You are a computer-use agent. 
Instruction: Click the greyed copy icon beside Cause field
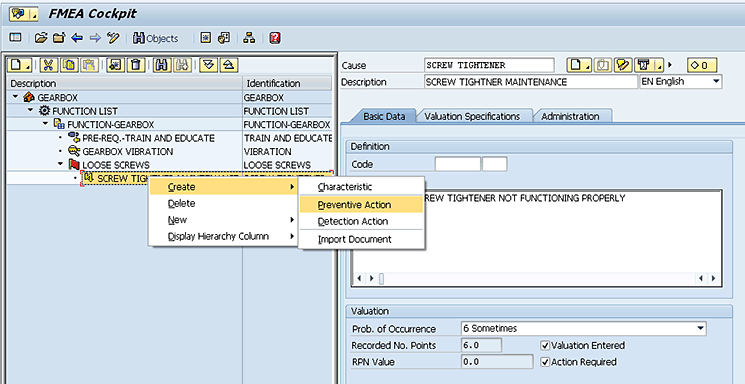[x=603, y=65]
